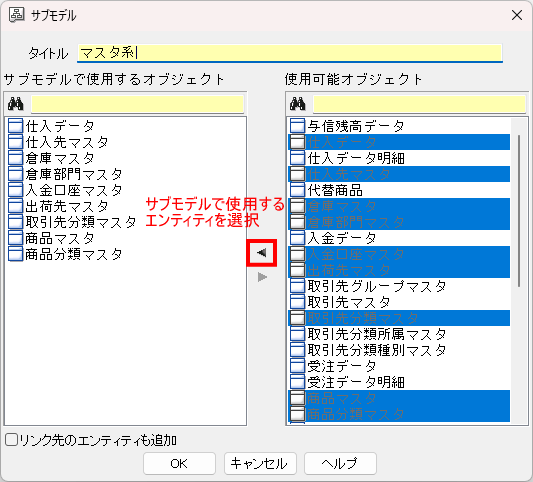Select 取引先分類マスタ in the left list
Screen dimensions: 533x482
click(x=81, y=222)
